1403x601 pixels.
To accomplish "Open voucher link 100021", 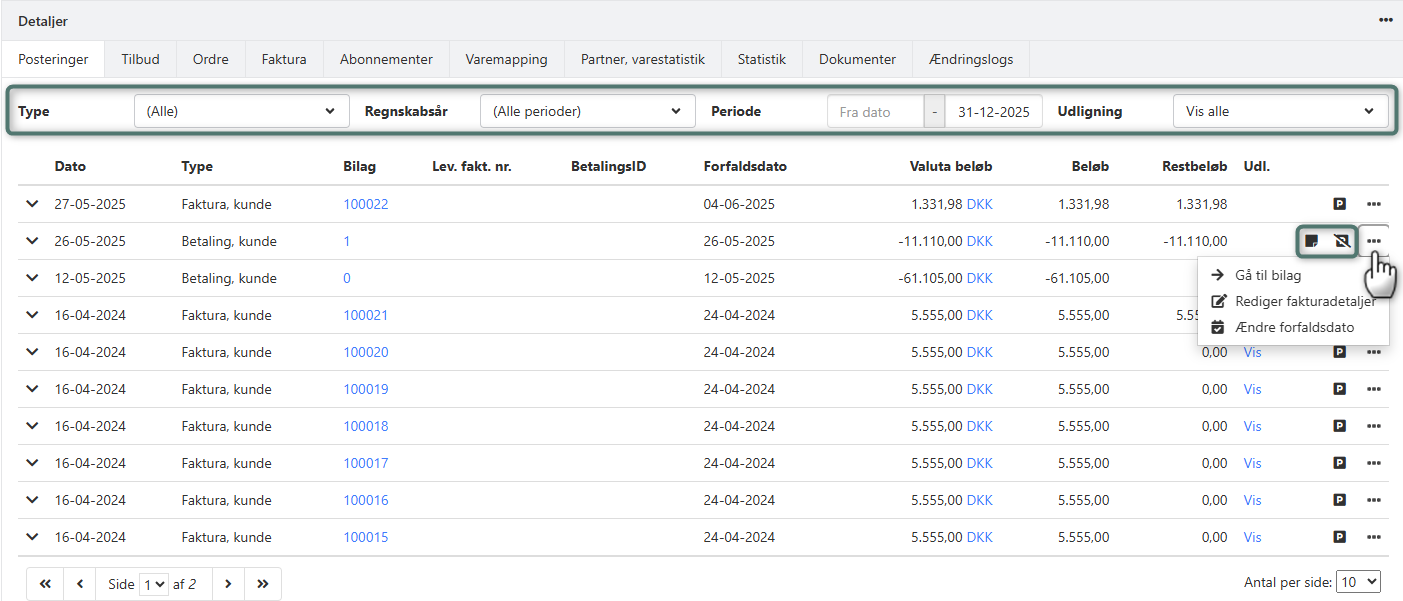I will pyautogui.click(x=365, y=315).
